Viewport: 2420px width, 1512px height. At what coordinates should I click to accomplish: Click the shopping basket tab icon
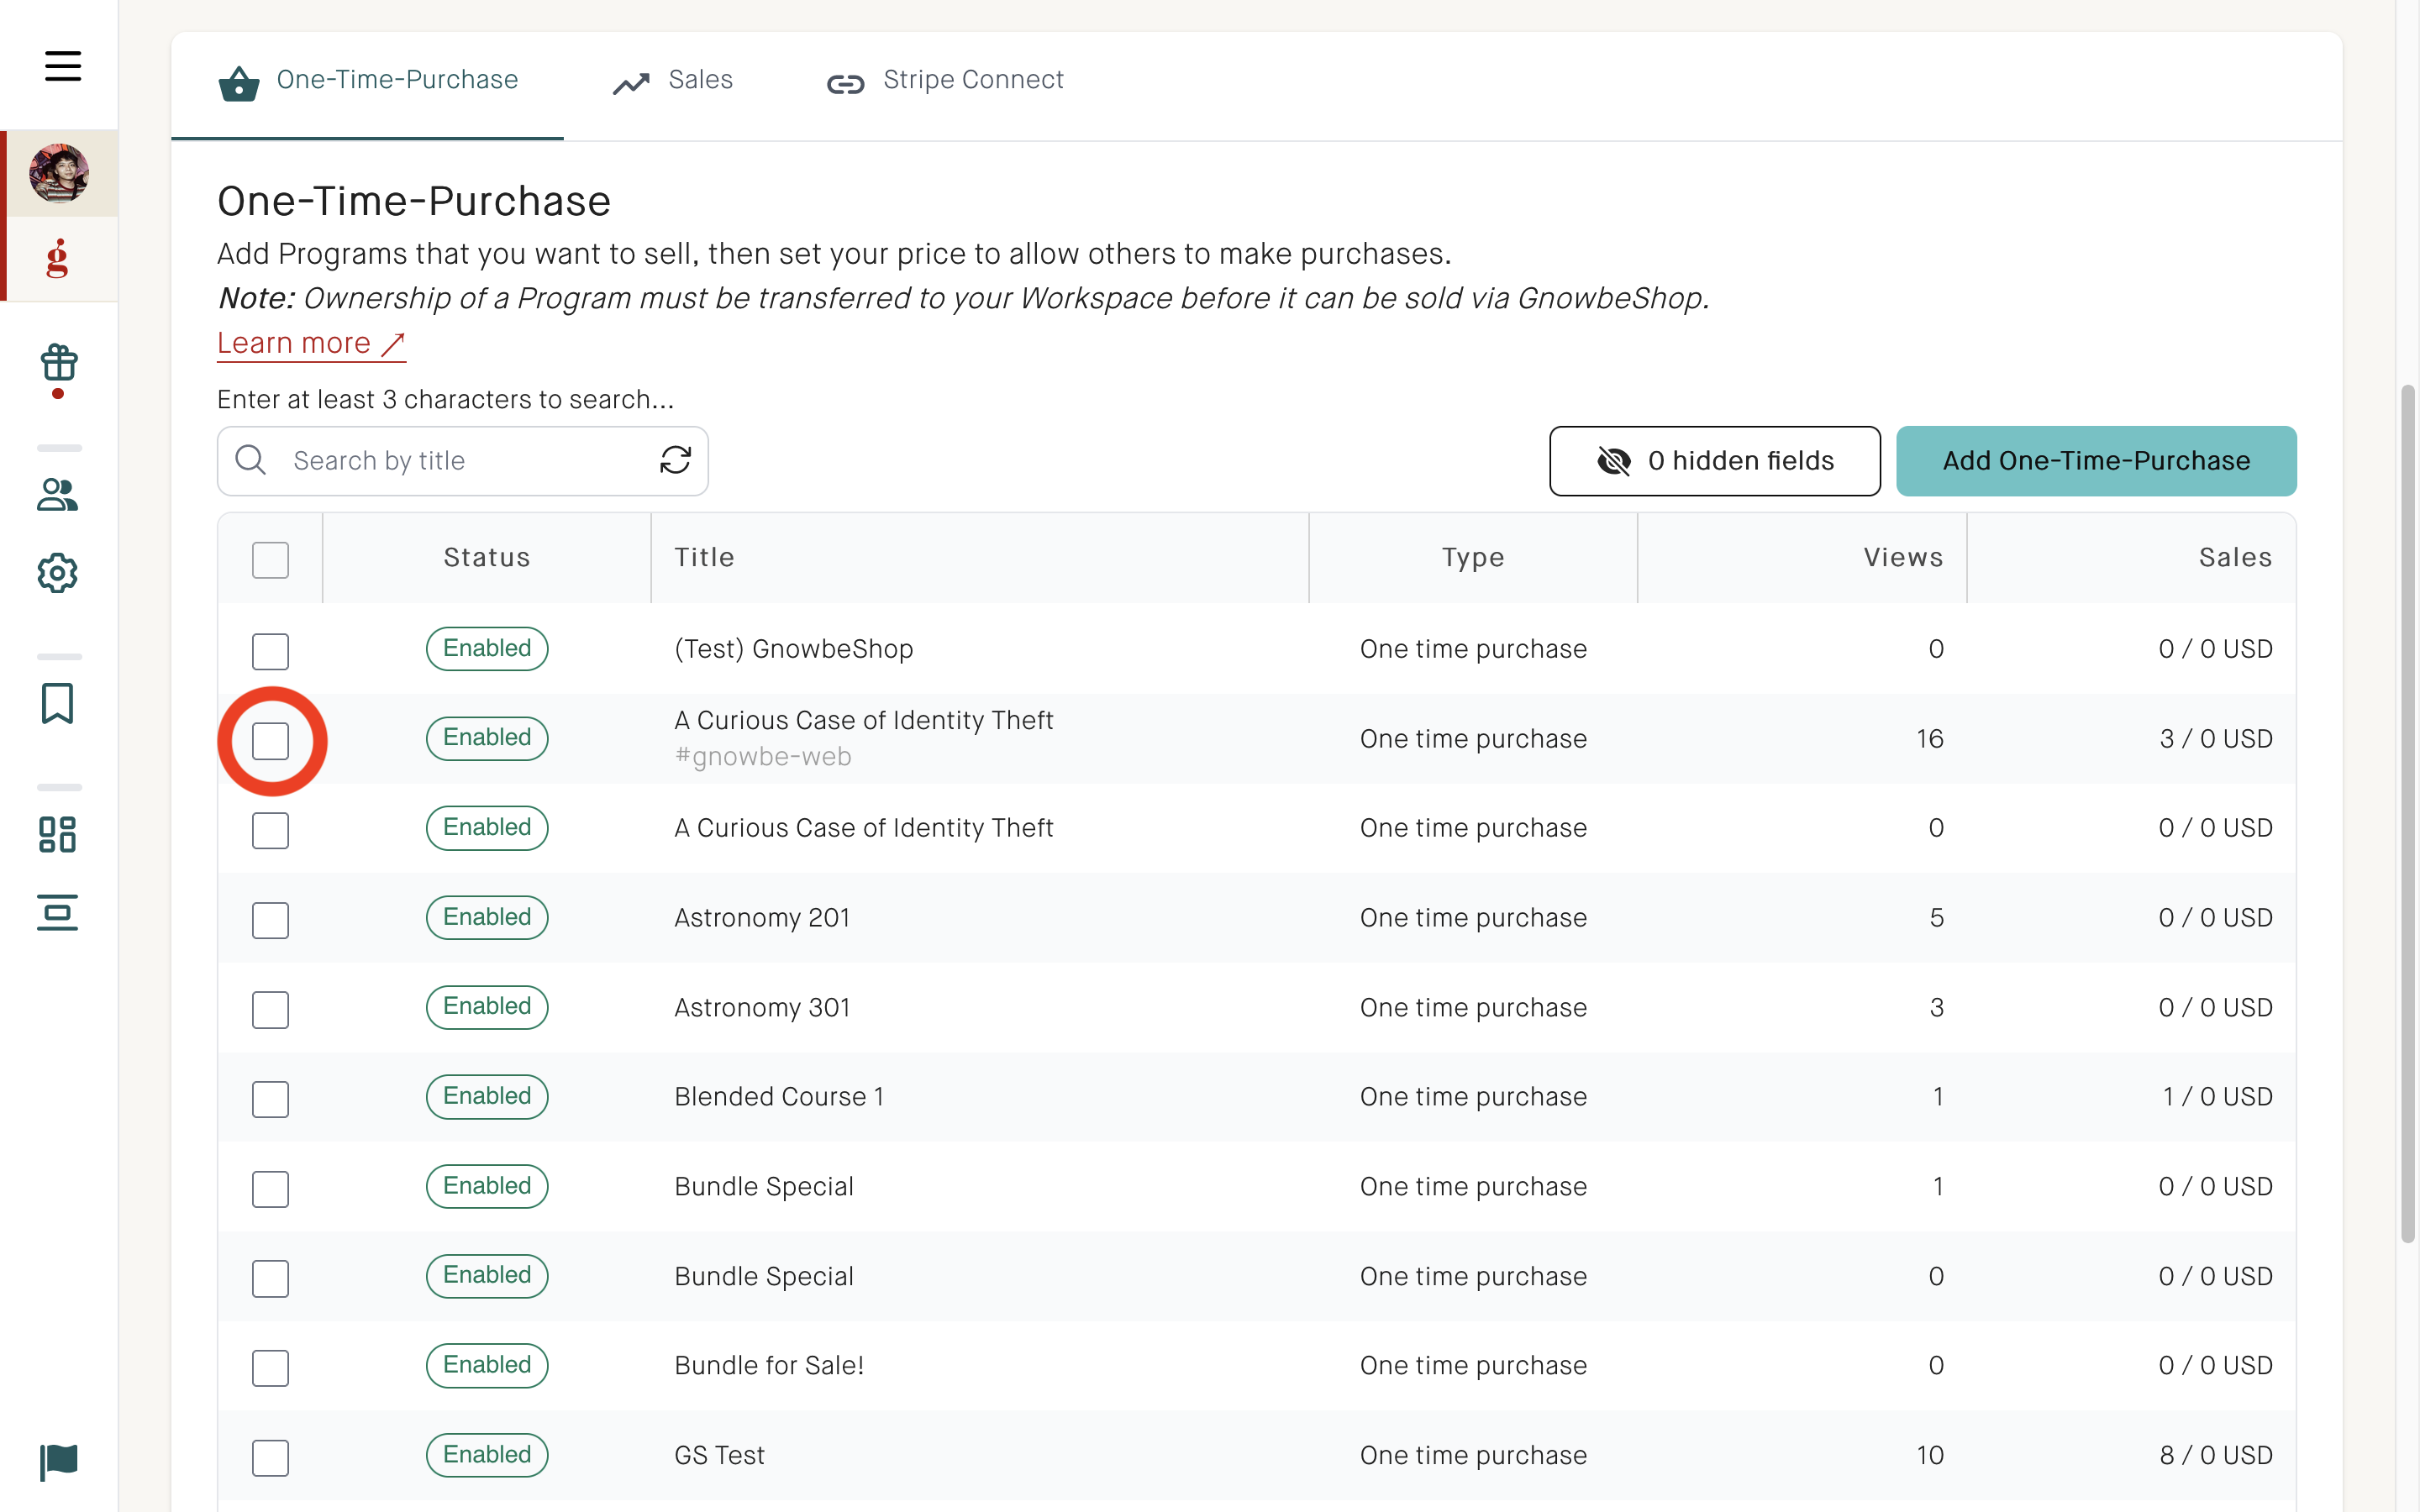[239, 83]
